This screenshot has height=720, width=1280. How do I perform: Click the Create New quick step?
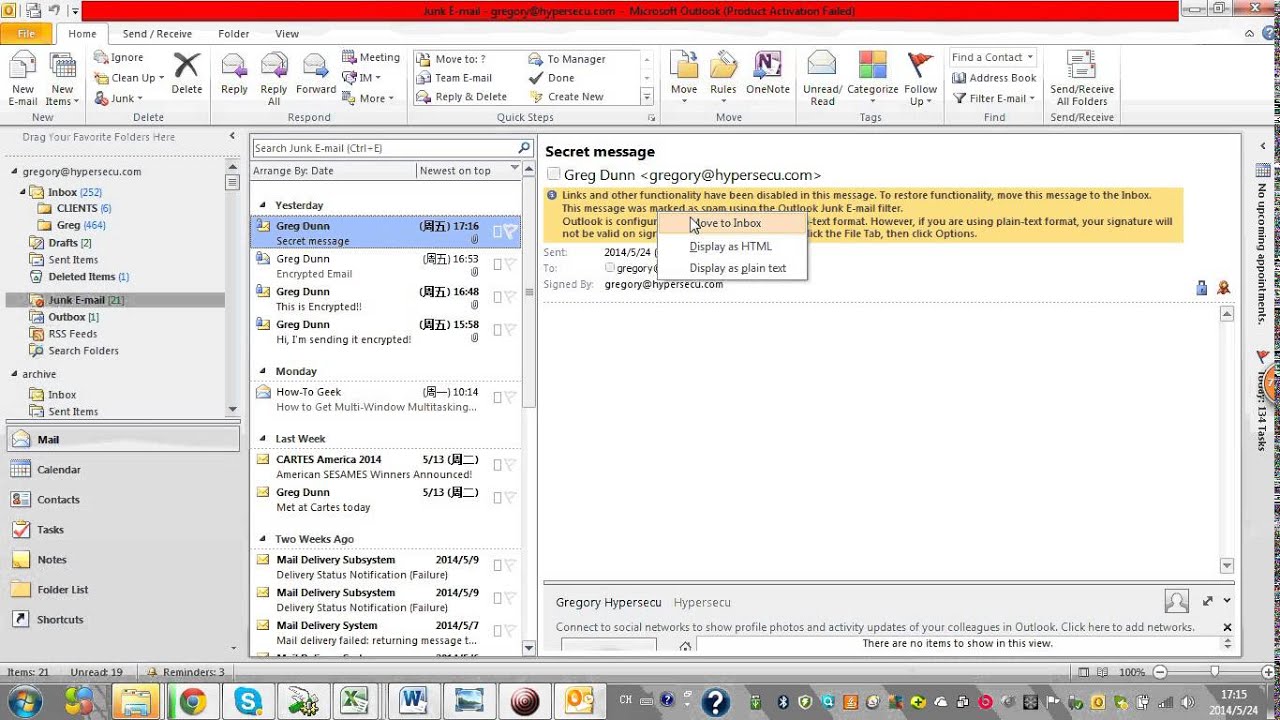(567, 97)
